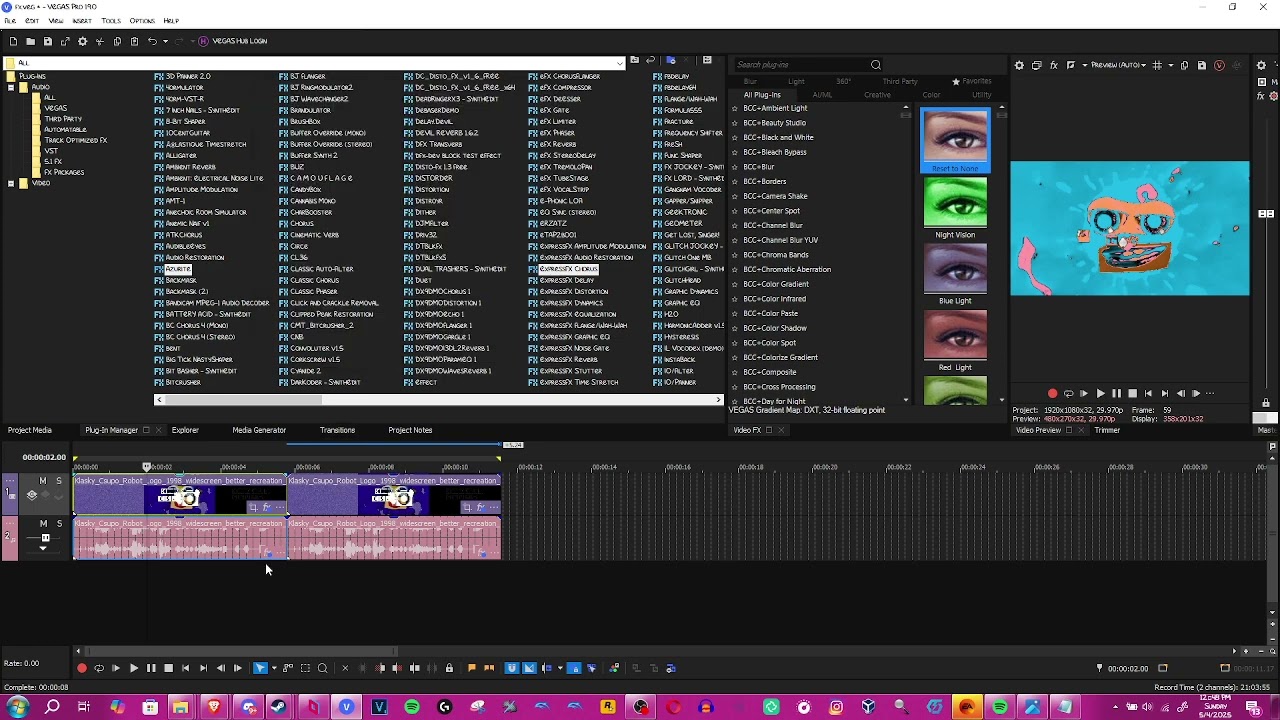Open the Render As export icon
Screen dimensions: 1280x720
tap(65, 41)
